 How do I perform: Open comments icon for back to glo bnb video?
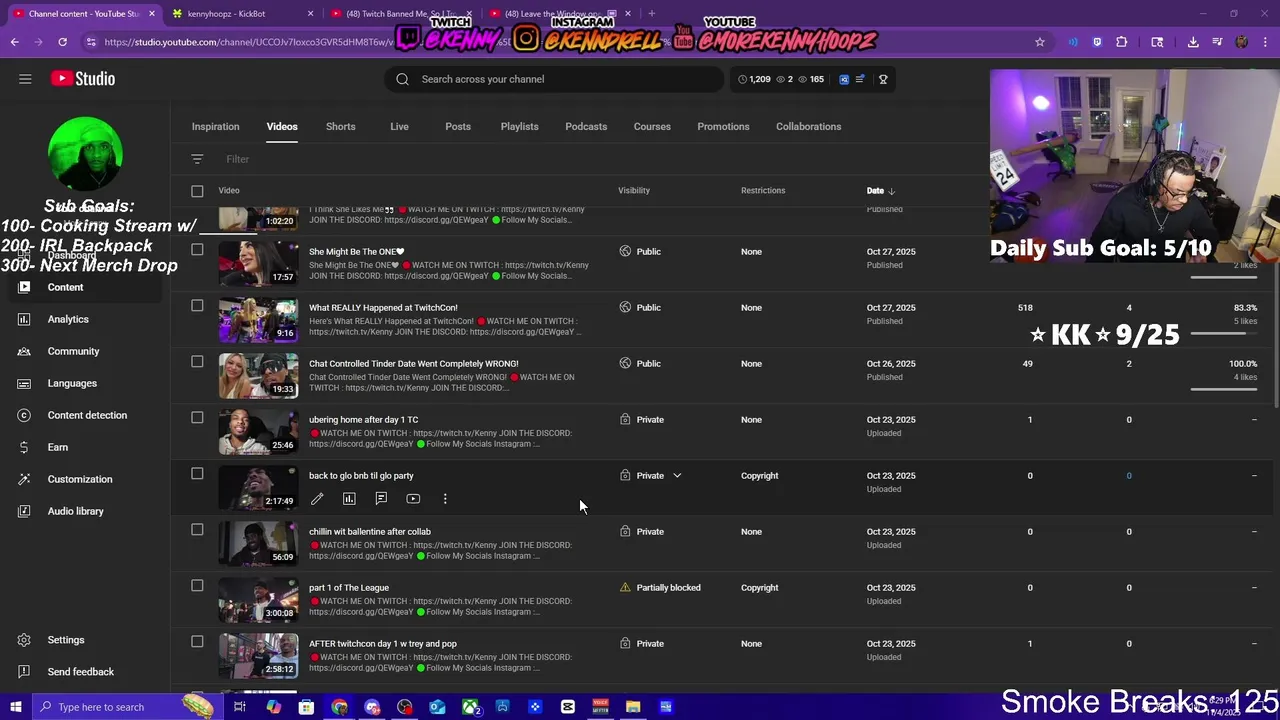[x=381, y=498]
